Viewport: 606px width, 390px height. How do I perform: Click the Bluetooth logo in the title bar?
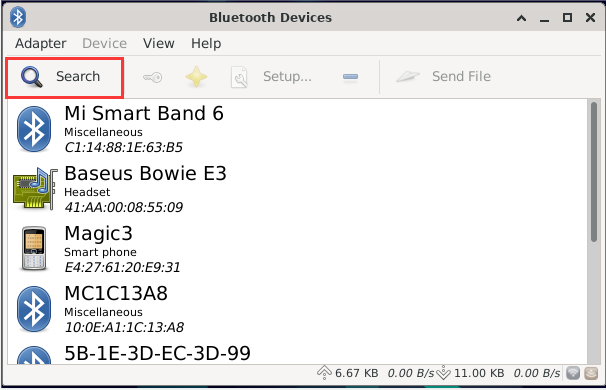18,17
